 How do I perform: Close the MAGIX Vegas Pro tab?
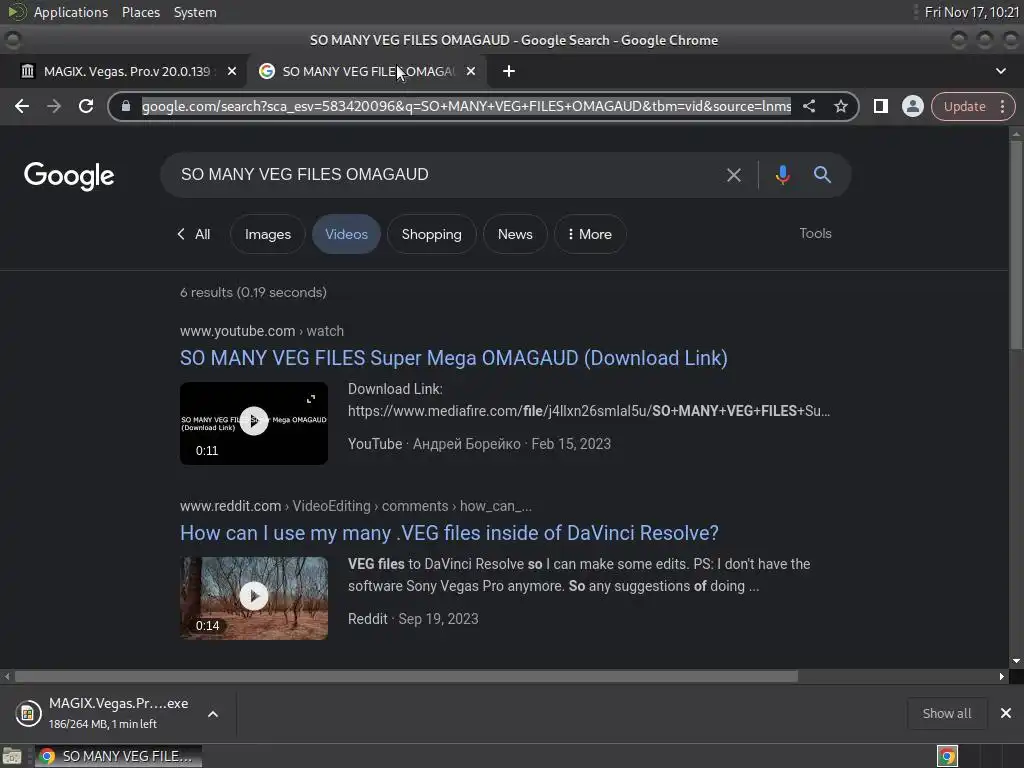[x=232, y=71]
